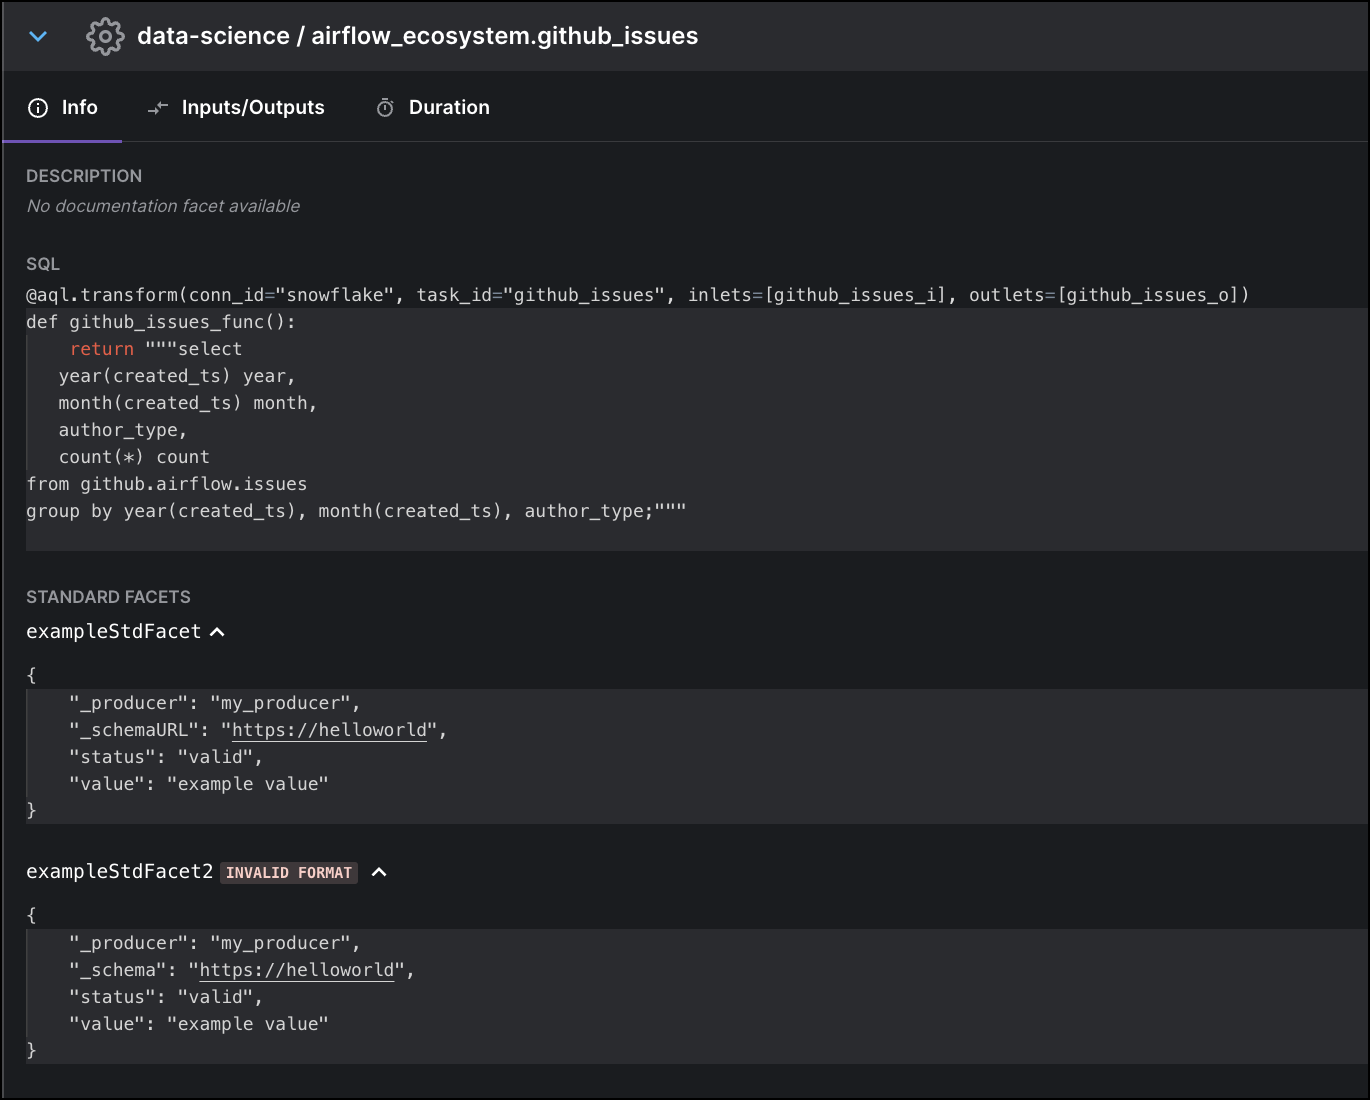This screenshot has width=1370, height=1100.
Task: Click the helloworld link in exampleStdFacet2
Action: click(x=296, y=969)
